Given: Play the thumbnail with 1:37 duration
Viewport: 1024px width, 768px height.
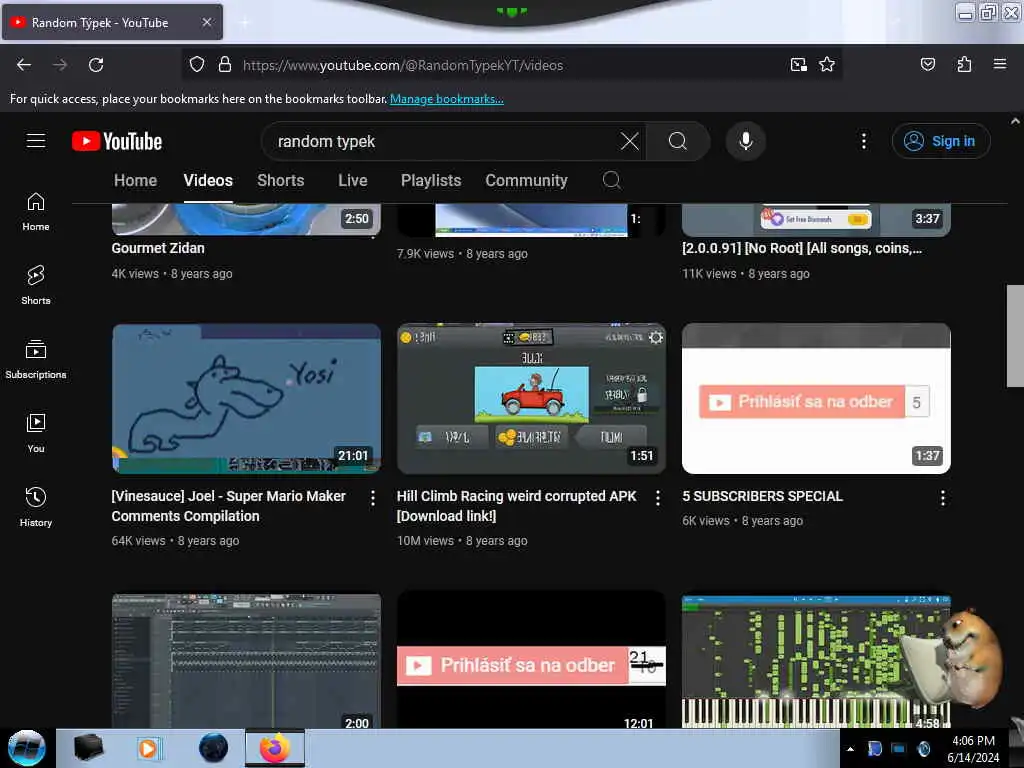Looking at the screenshot, I should (x=816, y=398).
